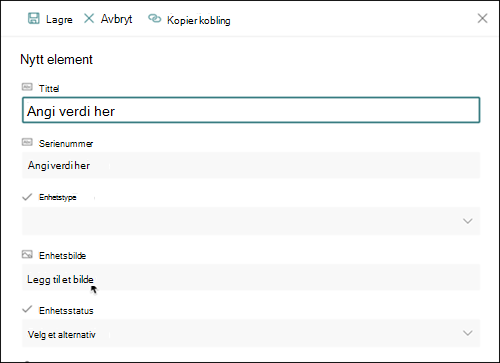Open the Enhetstype dropdown

pos(251,221)
